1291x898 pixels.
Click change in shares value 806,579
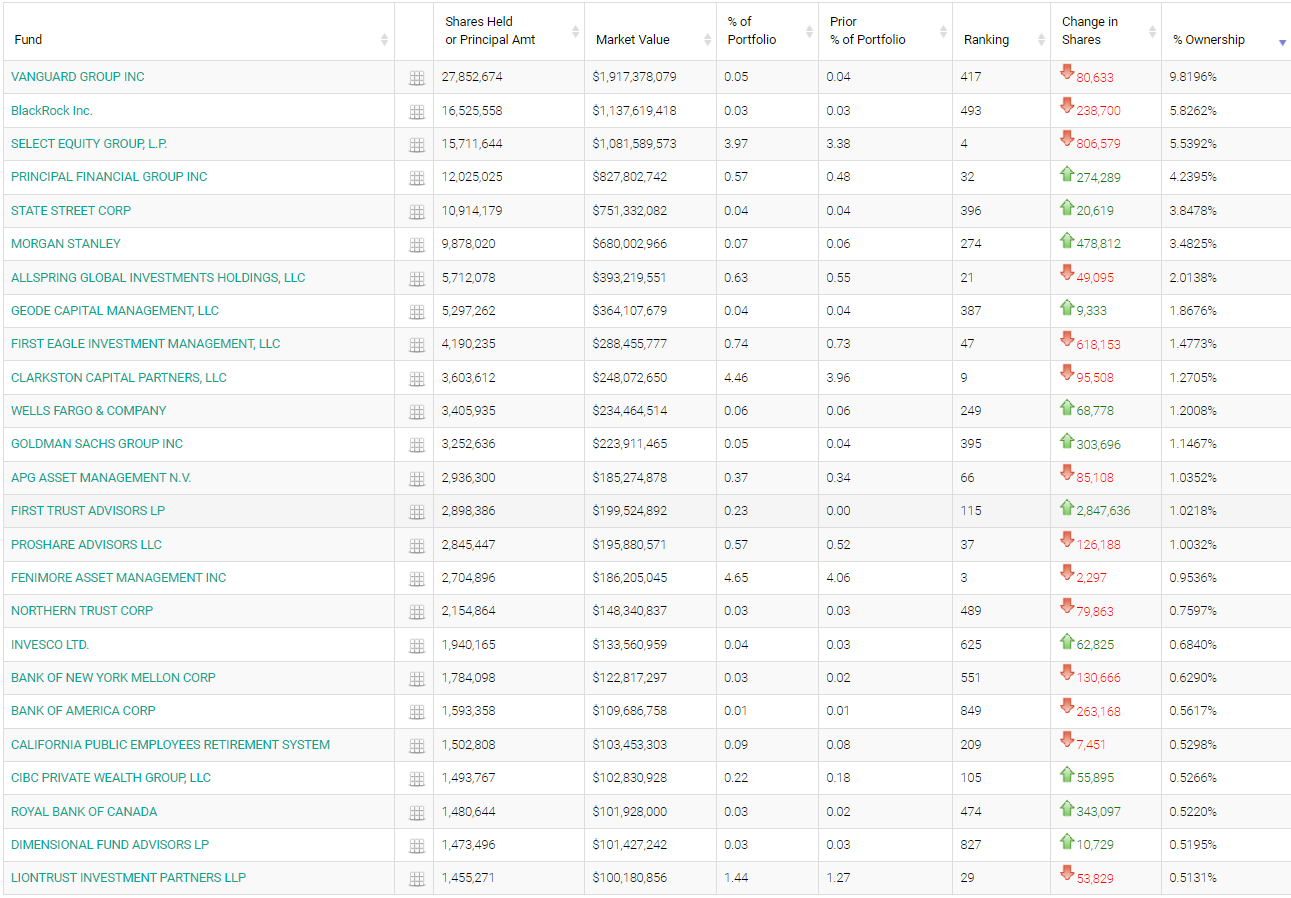(1098, 144)
